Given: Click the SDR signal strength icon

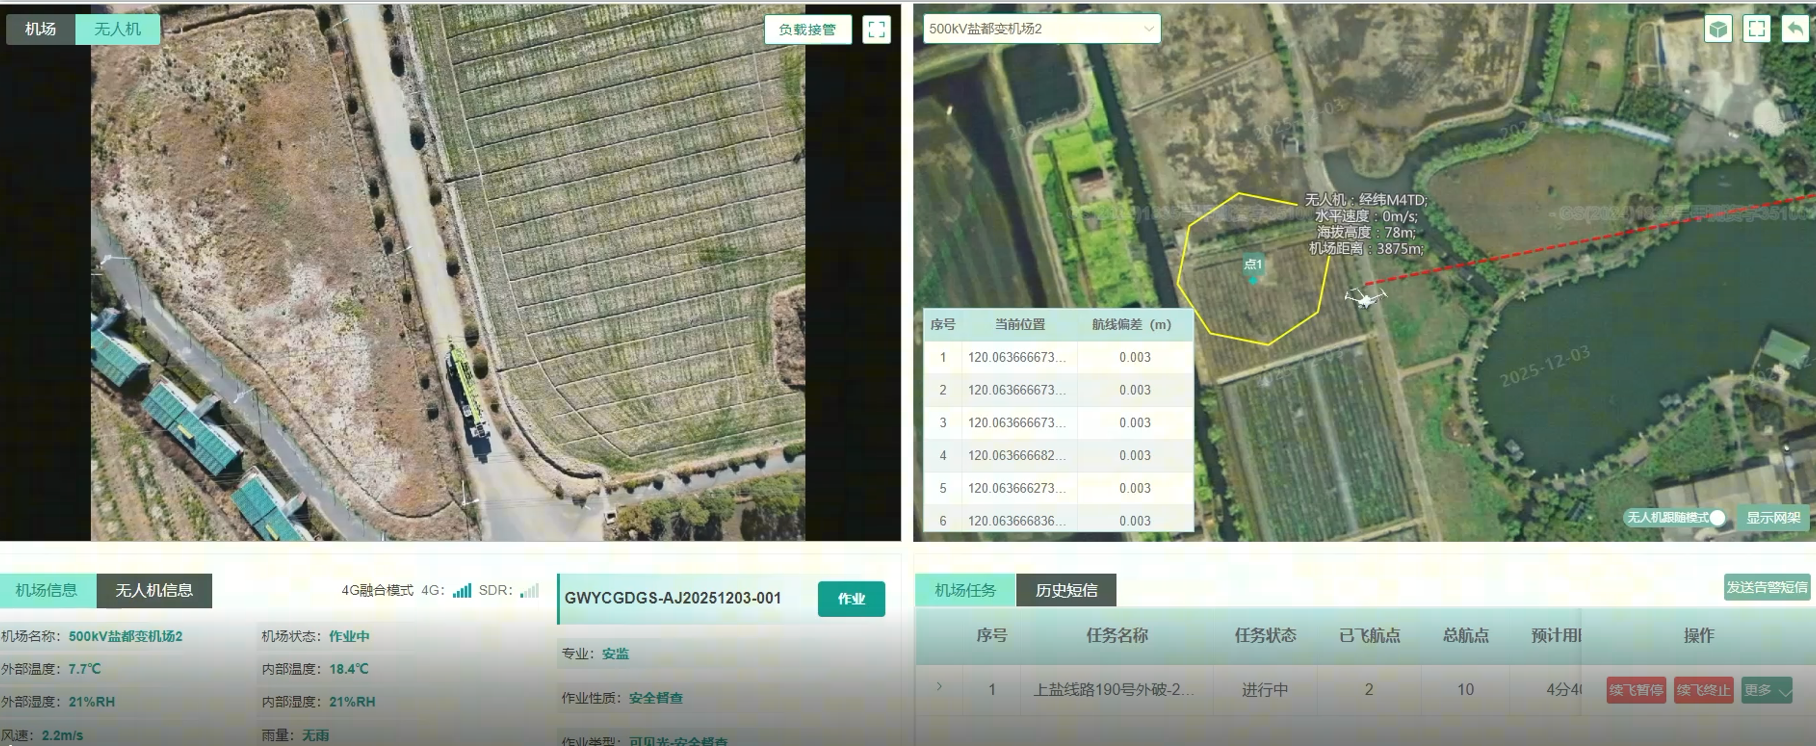Looking at the screenshot, I should [529, 591].
